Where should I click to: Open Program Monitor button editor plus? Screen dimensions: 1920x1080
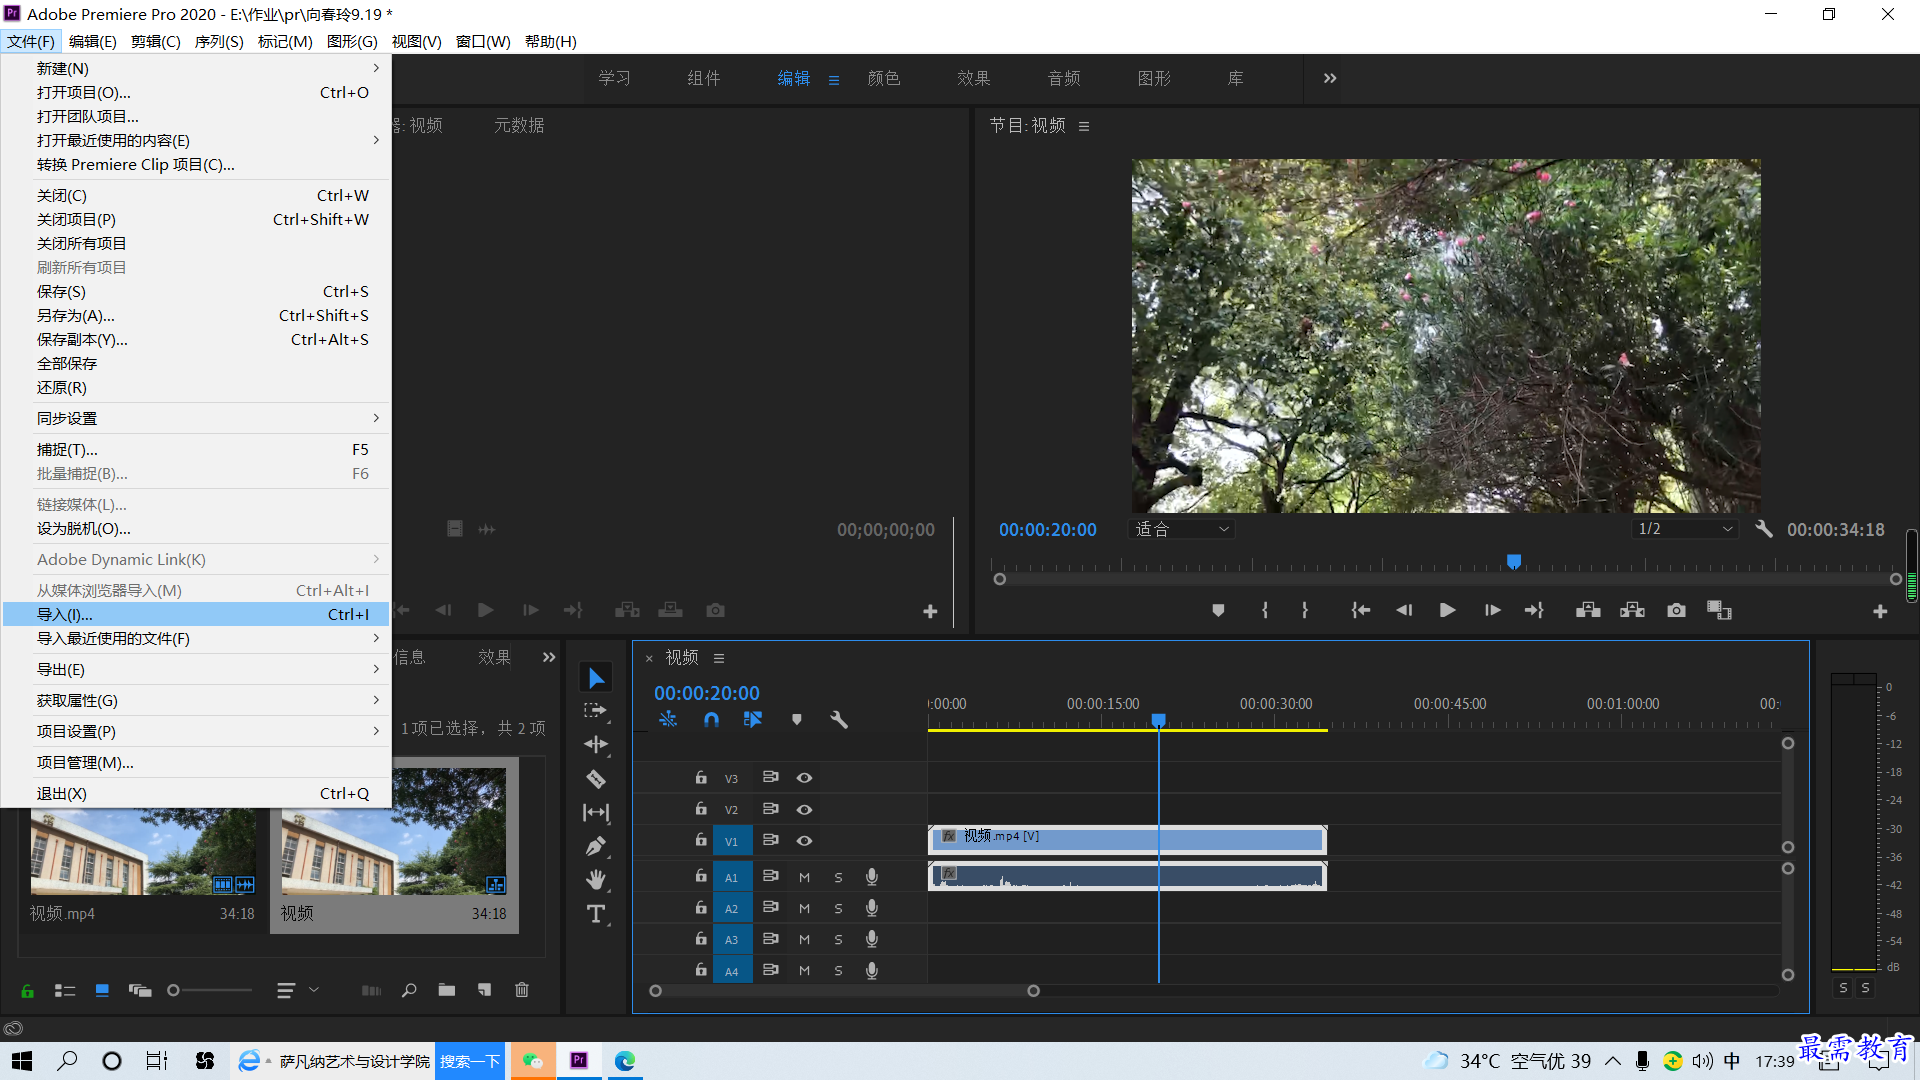[x=1880, y=611]
